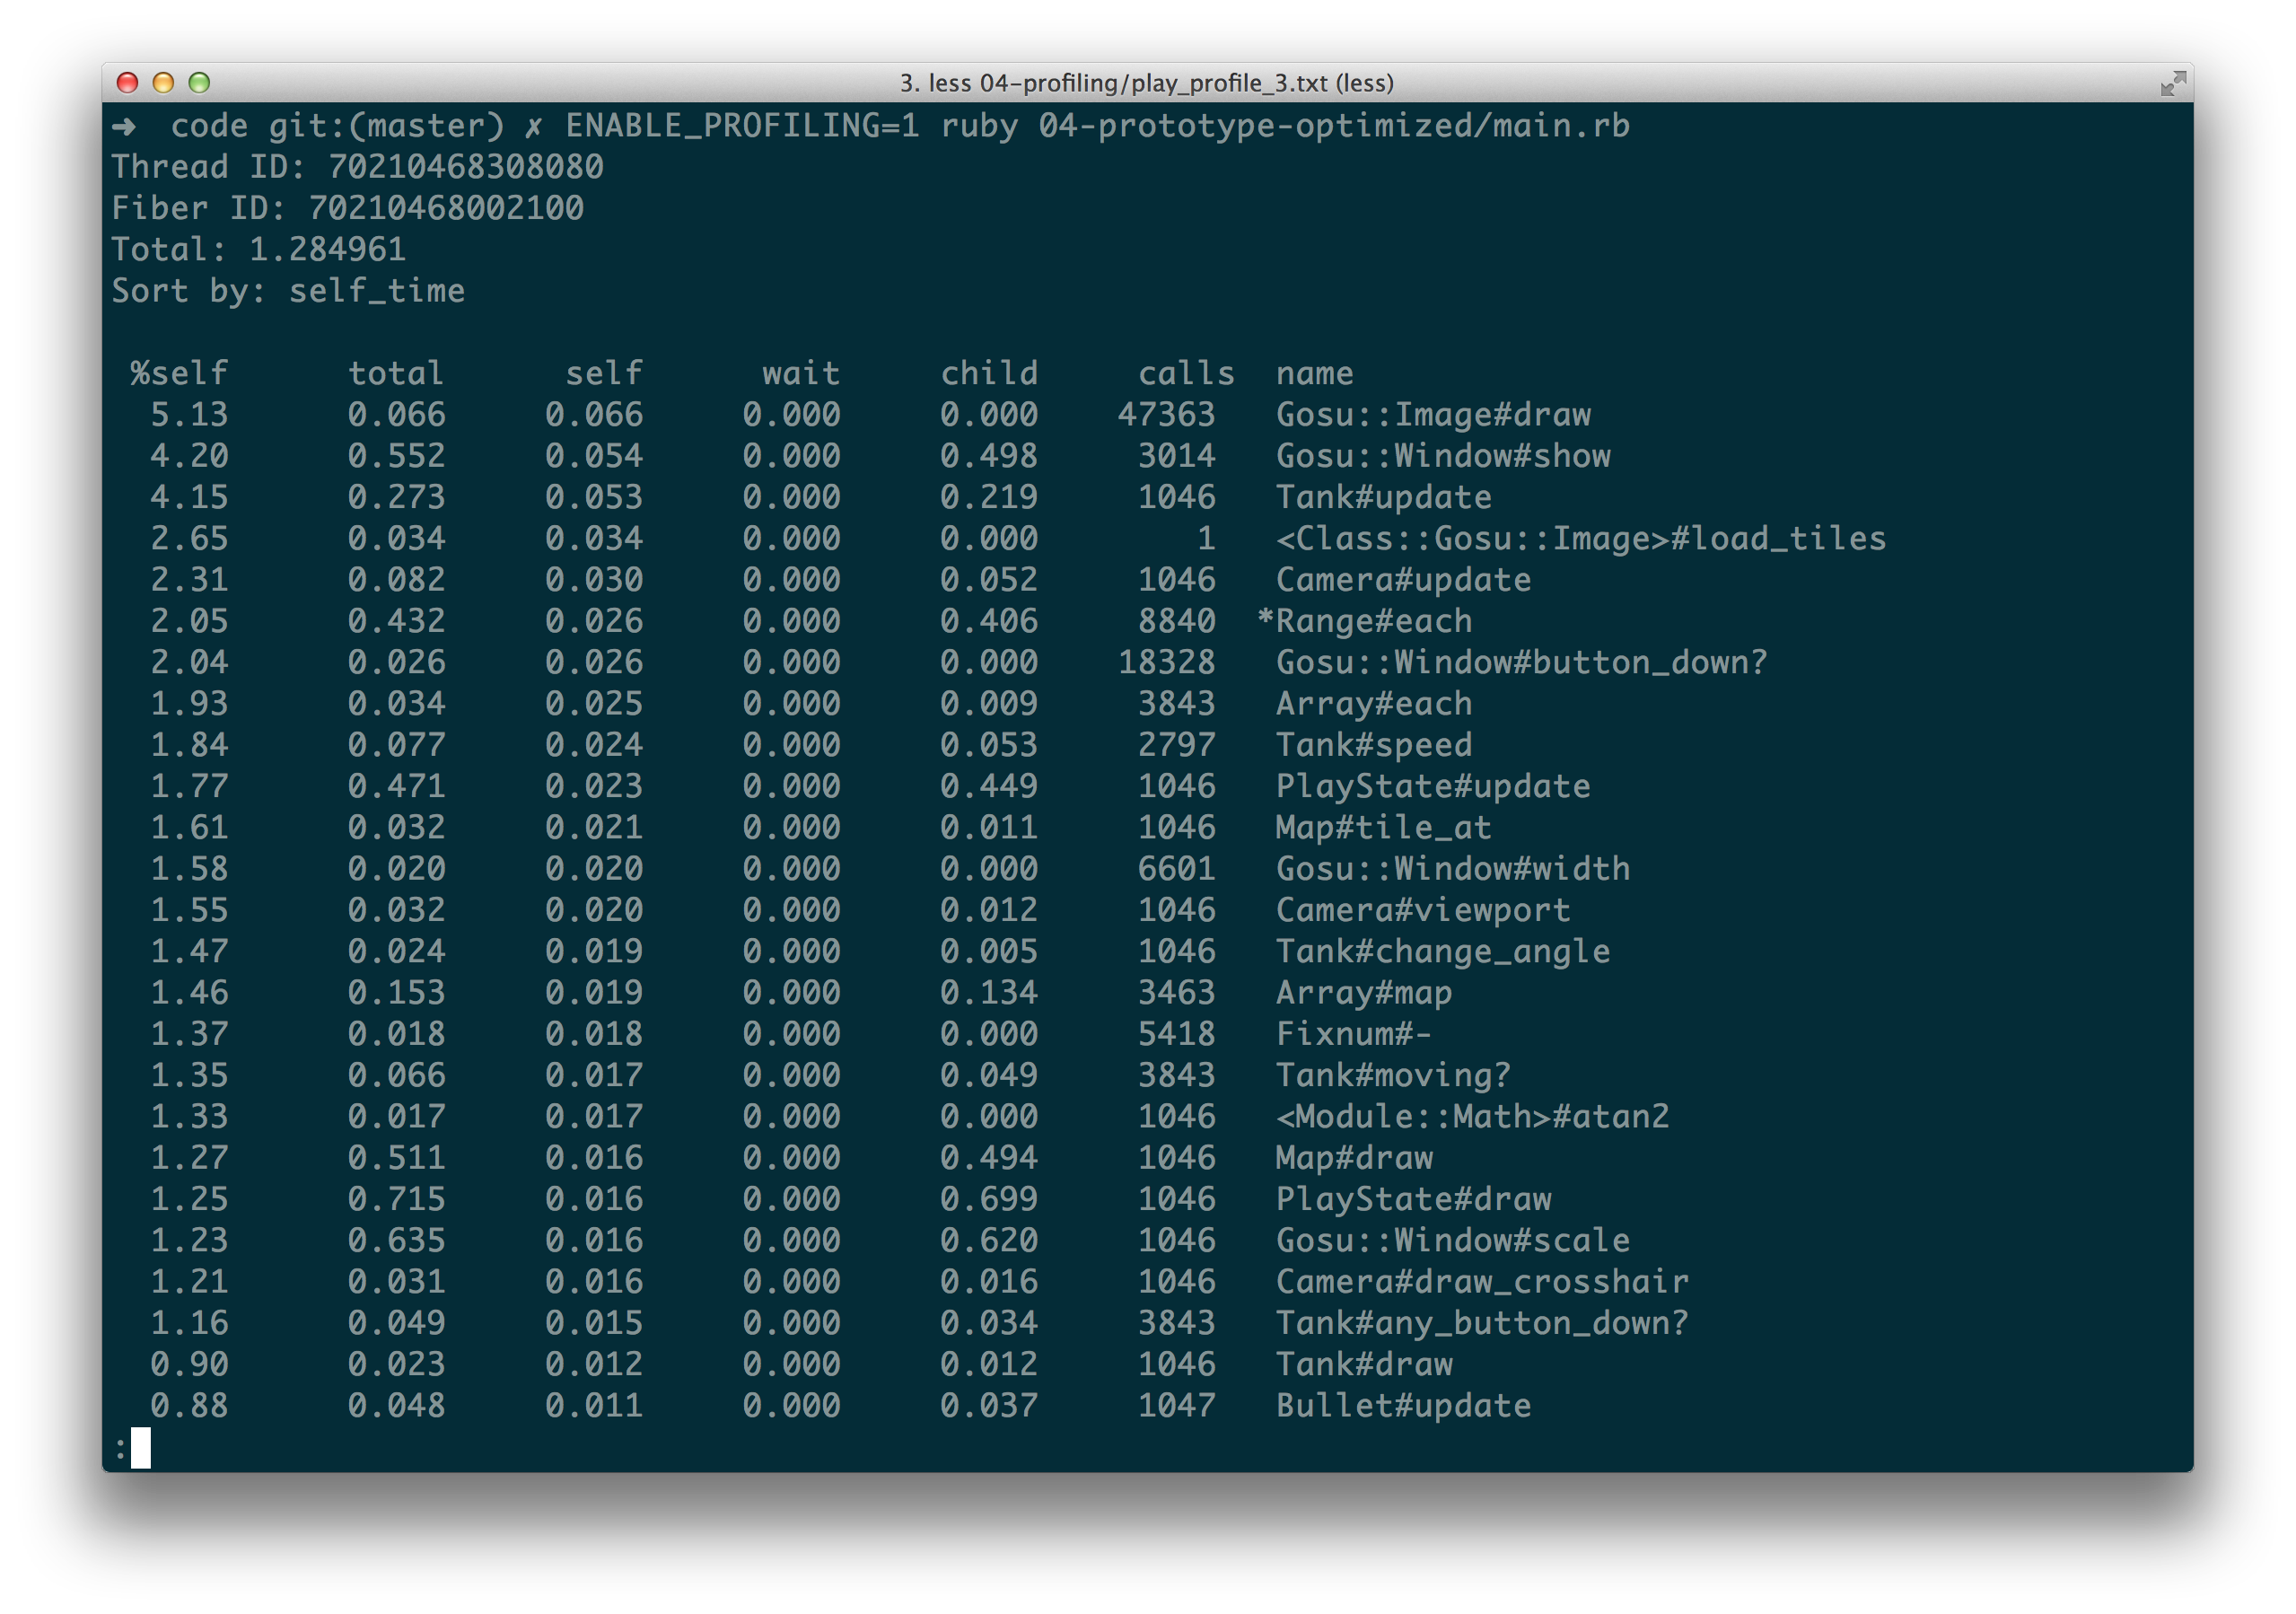Click the %self column header
The height and width of the screenshot is (1614, 2296).
[x=180, y=373]
